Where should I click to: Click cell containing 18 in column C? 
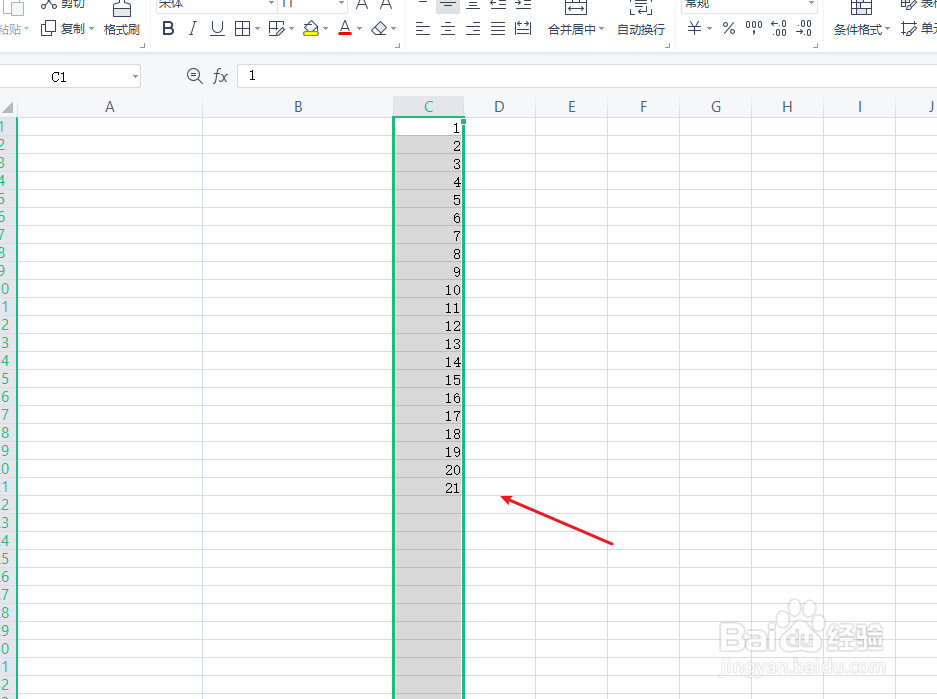tap(428, 433)
